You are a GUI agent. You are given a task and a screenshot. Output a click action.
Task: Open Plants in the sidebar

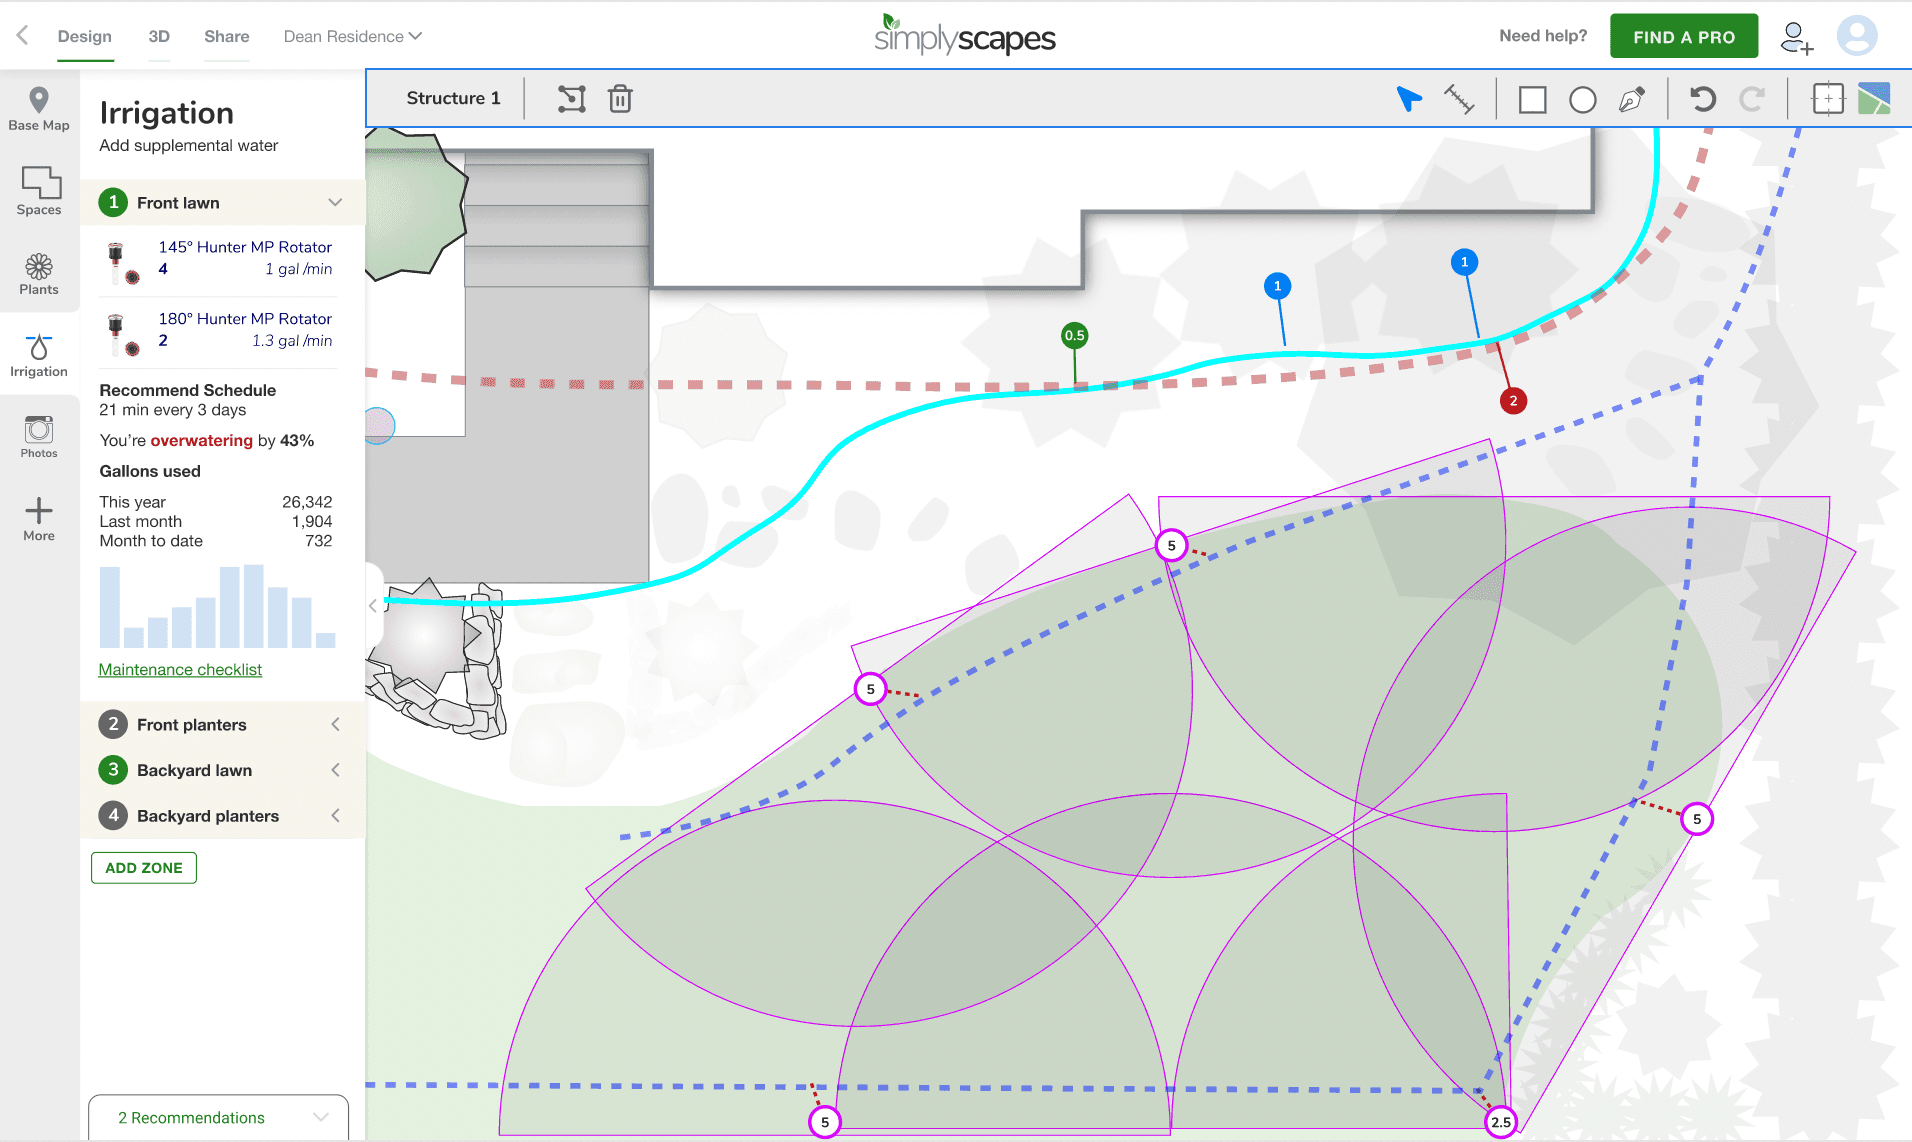[x=39, y=274]
